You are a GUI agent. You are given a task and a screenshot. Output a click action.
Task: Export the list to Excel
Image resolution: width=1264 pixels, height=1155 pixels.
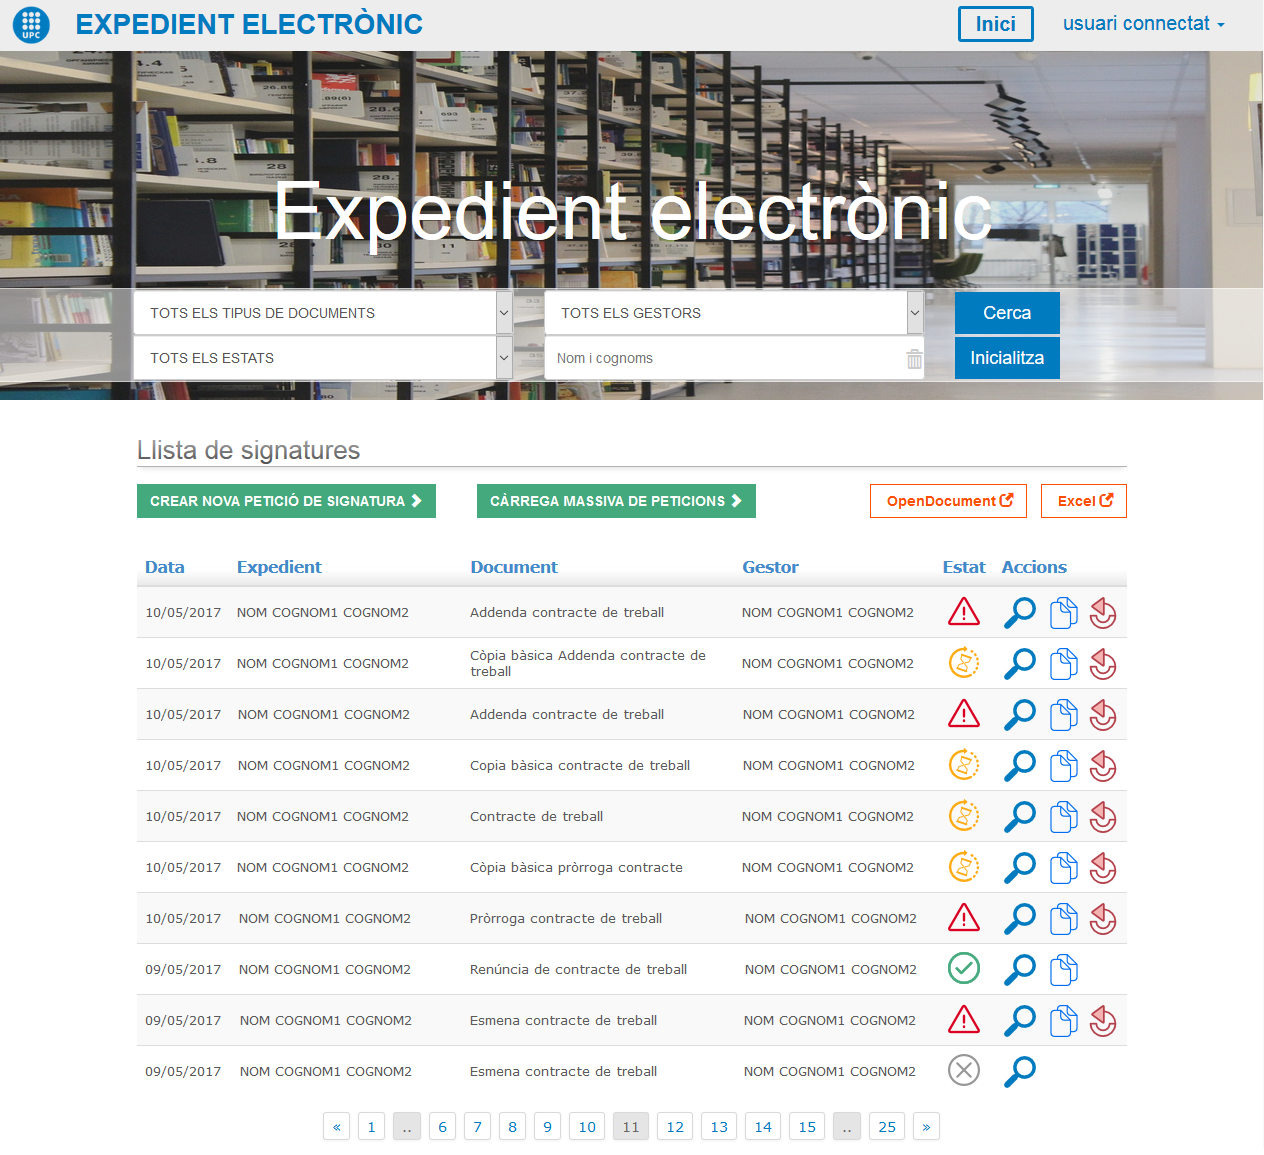[x=1084, y=501]
